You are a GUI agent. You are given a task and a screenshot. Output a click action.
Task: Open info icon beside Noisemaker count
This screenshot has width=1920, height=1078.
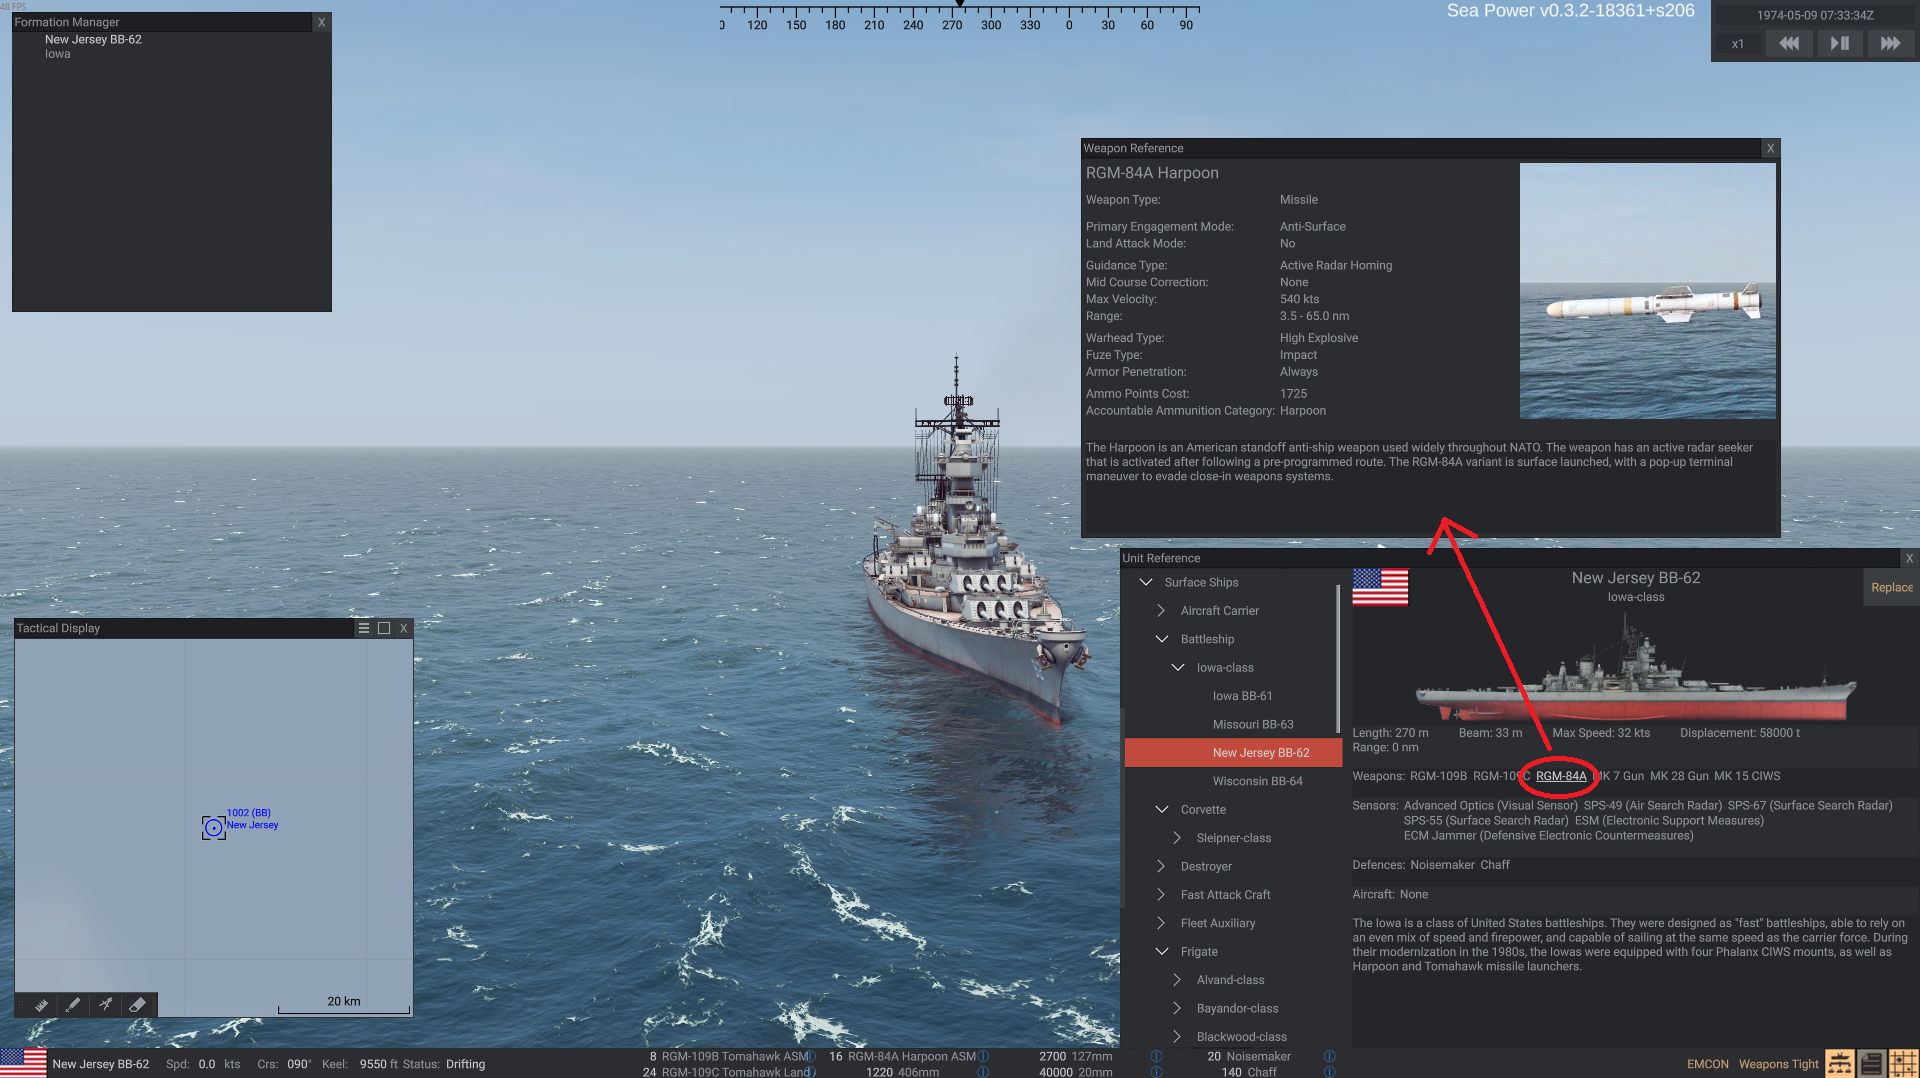pyautogui.click(x=1329, y=1056)
